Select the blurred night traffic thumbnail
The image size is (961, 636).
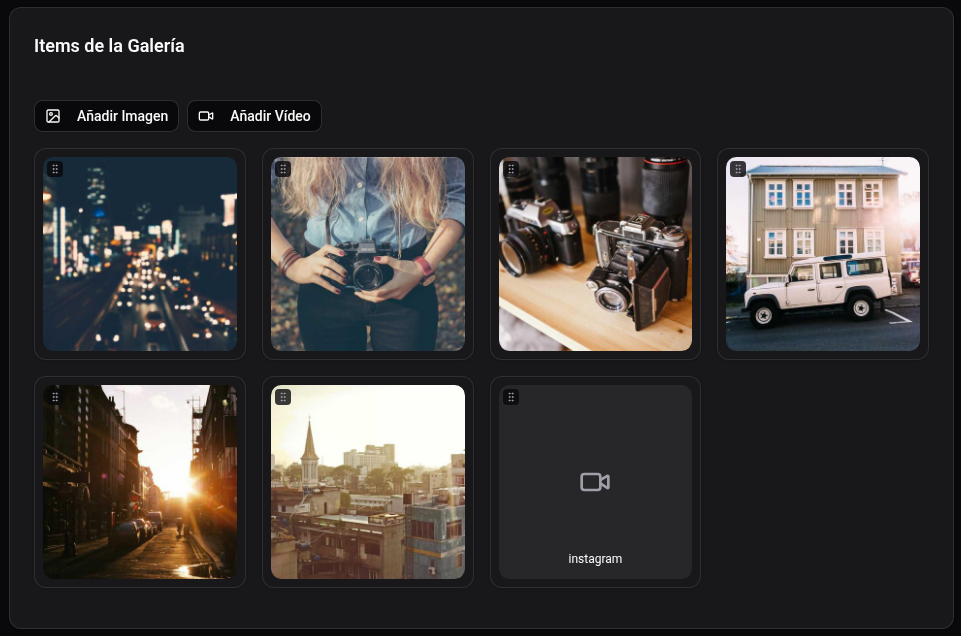coord(140,260)
